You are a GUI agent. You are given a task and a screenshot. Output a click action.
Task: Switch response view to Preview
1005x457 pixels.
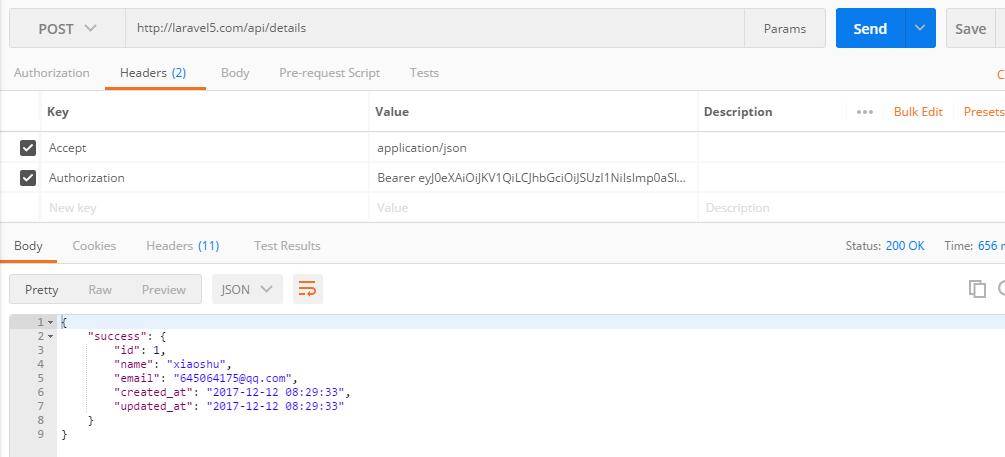[x=163, y=290]
